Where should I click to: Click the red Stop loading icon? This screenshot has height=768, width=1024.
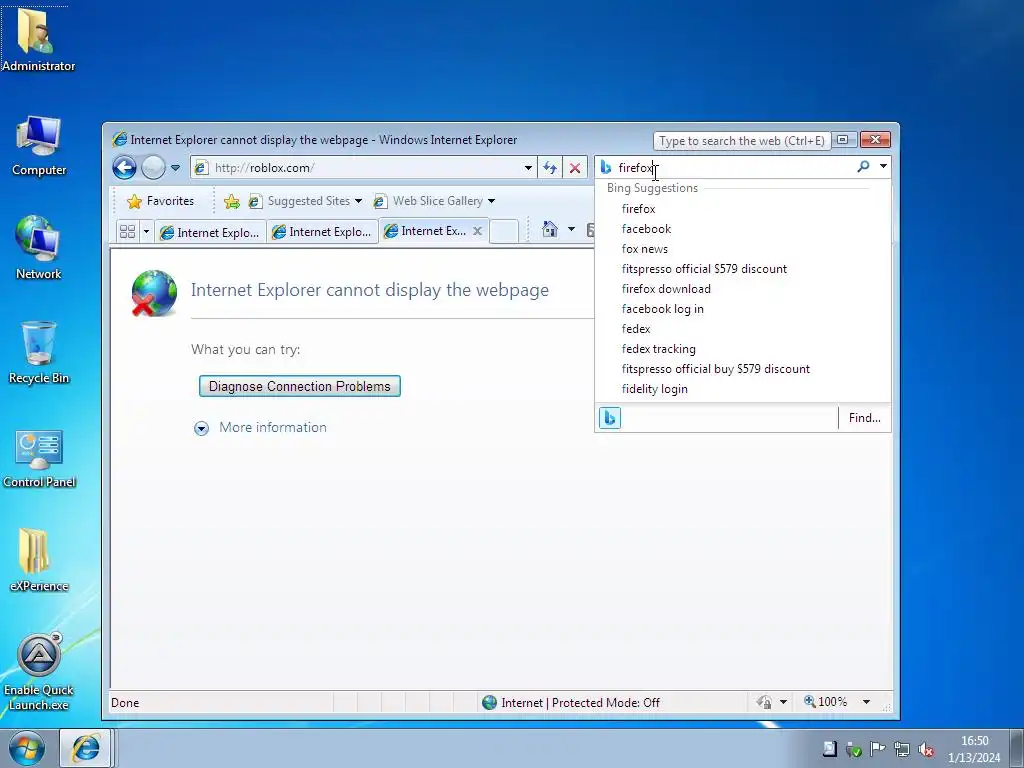pos(575,168)
